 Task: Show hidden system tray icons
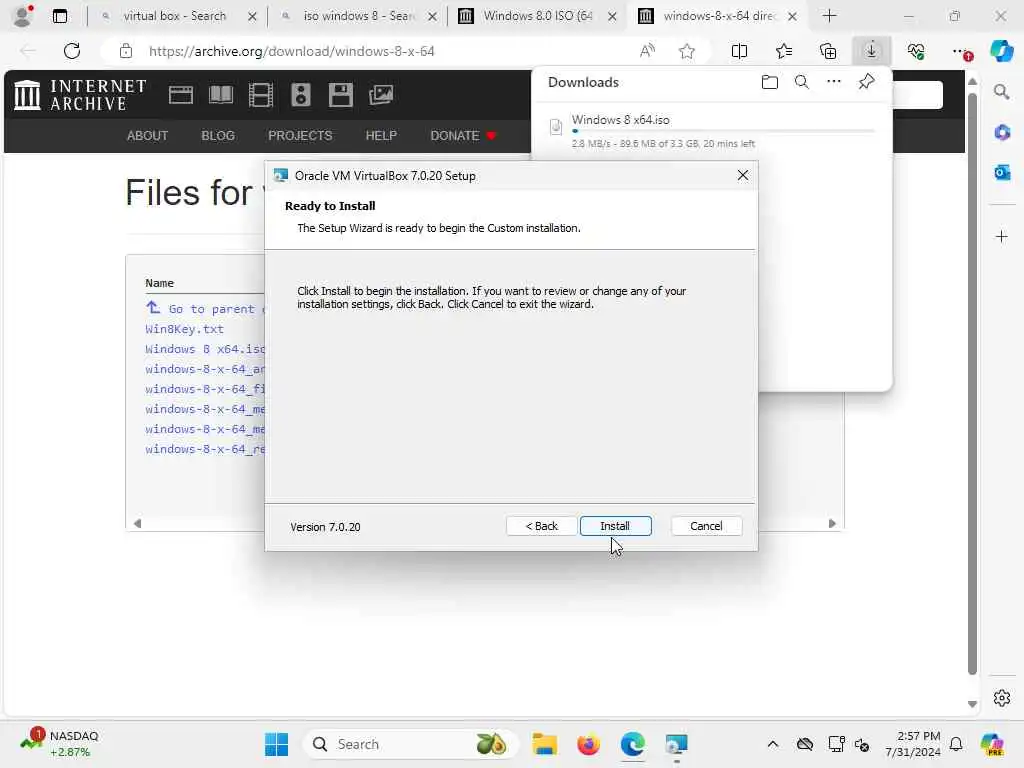click(773, 744)
